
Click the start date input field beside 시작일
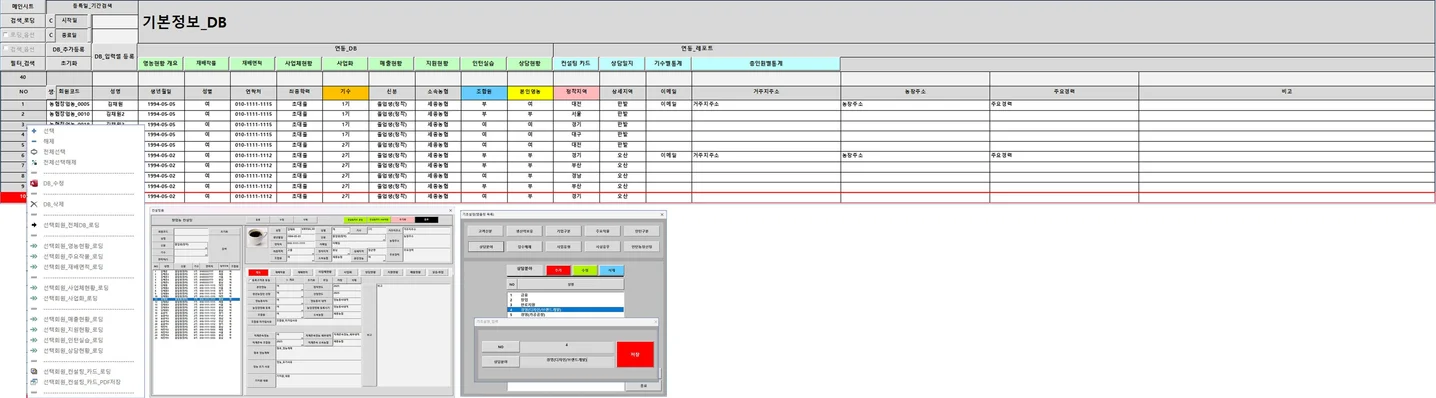click(x=114, y=20)
